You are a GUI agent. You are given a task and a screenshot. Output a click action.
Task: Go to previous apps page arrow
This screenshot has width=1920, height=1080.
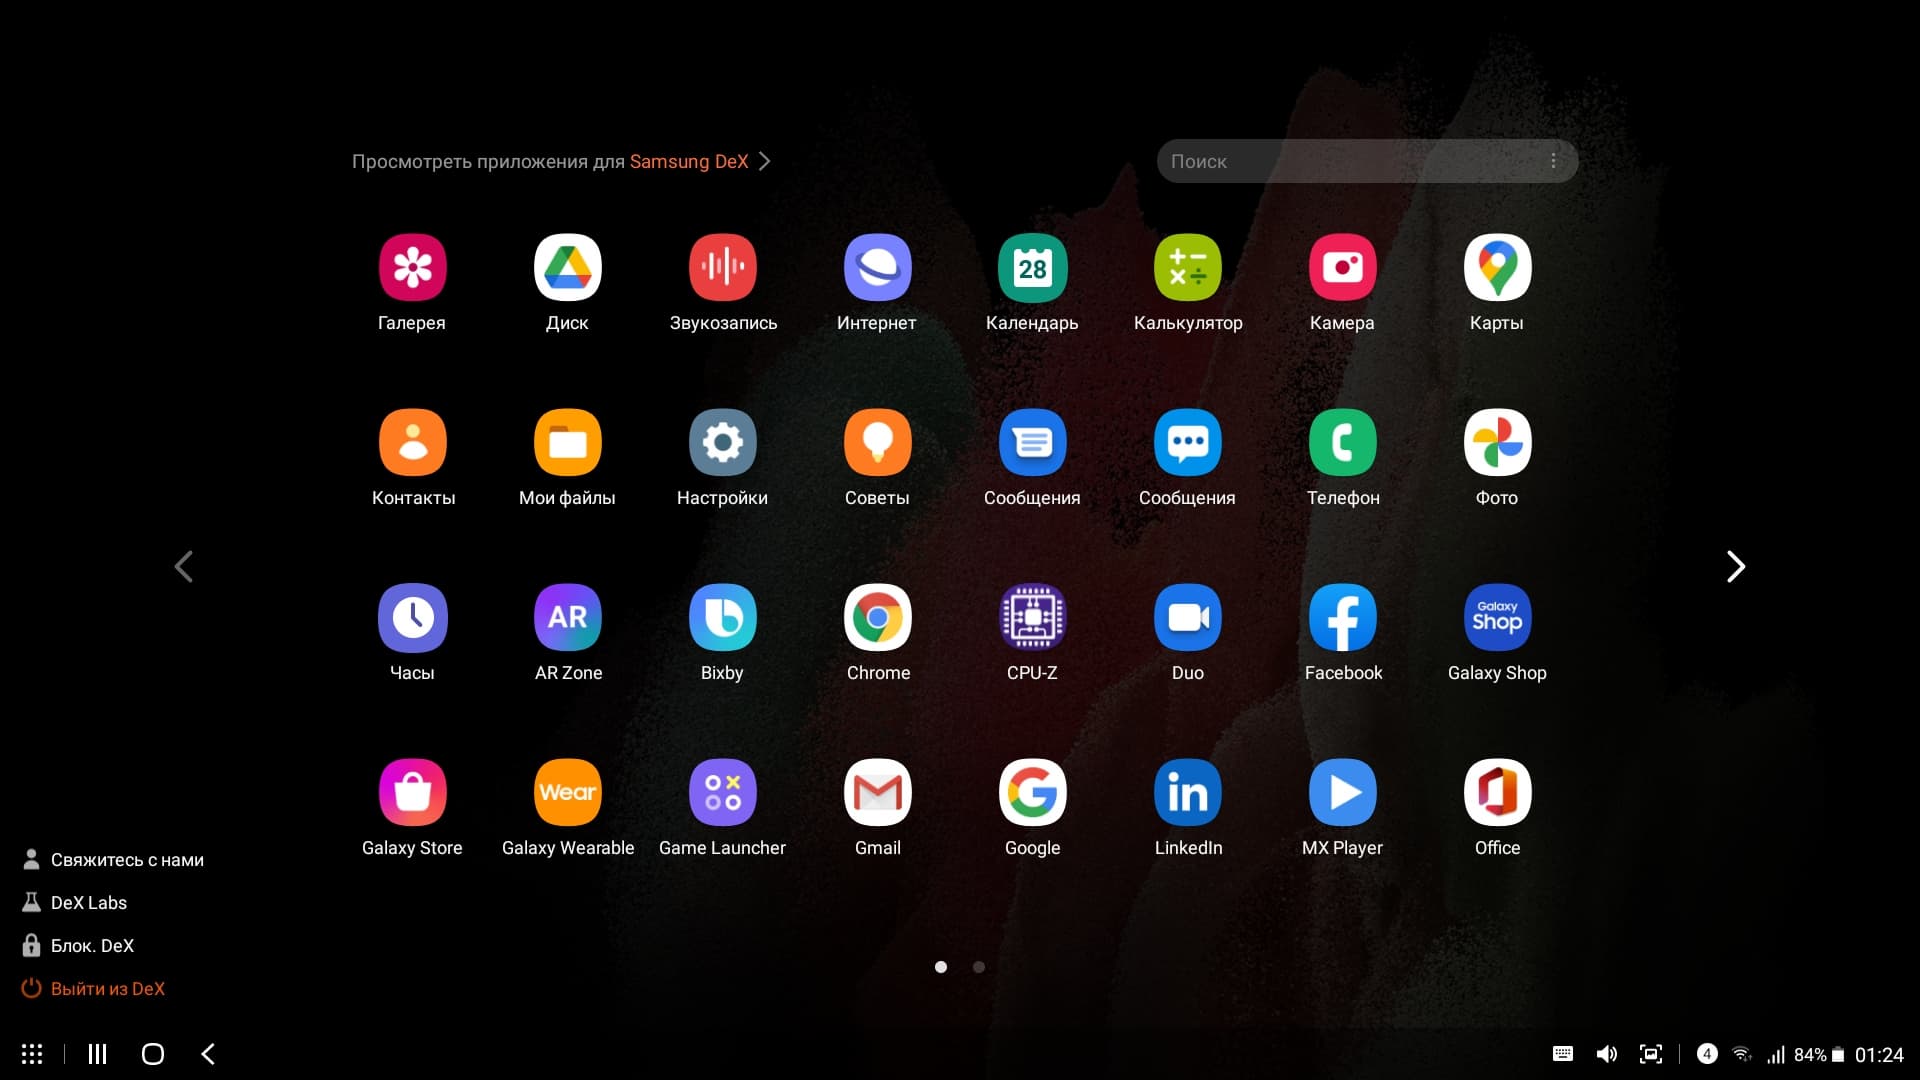[183, 567]
